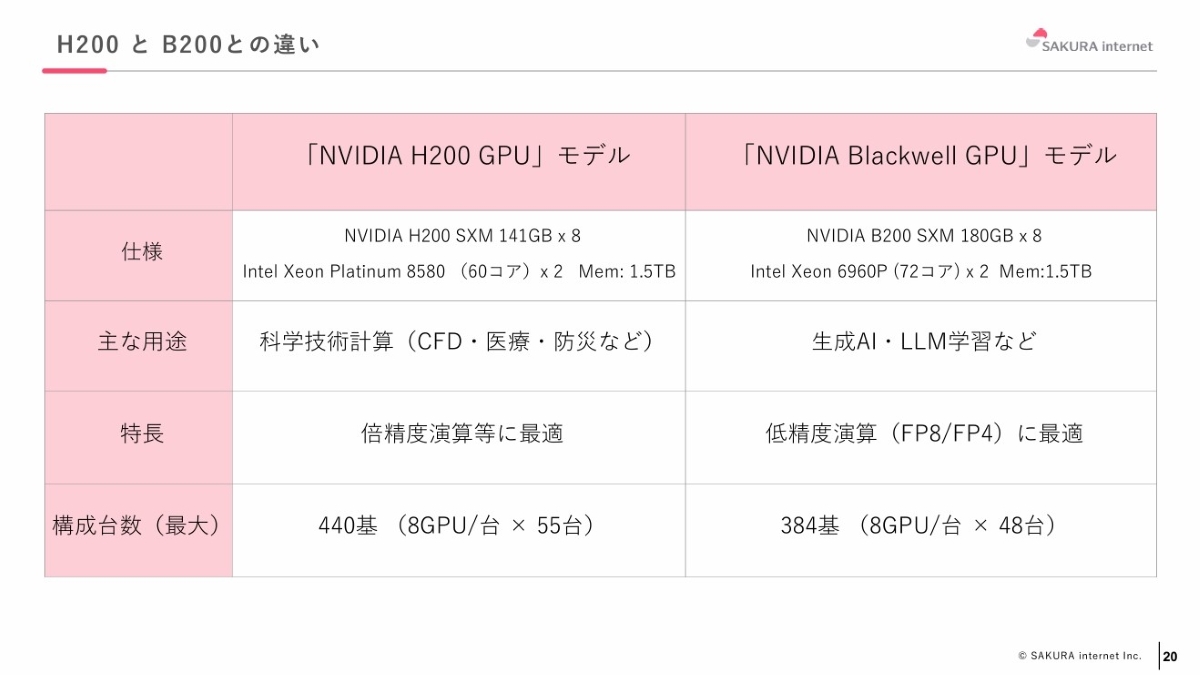Click the Intel Xeon 6960P spec line
The width and height of the screenshot is (1200, 675).
(x=921, y=271)
